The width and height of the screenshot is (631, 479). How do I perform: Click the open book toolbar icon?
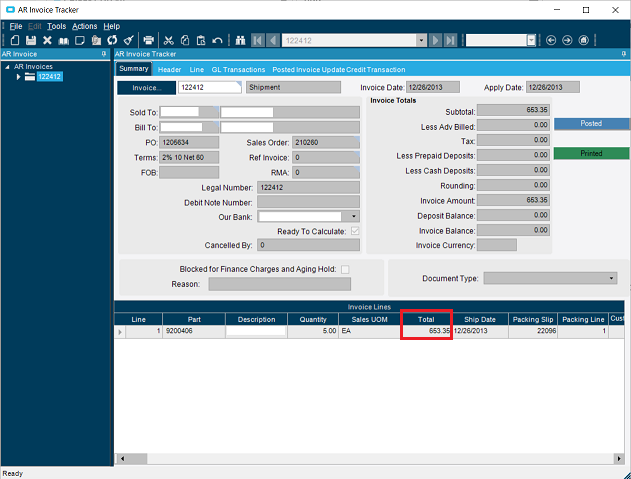pos(64,41)
